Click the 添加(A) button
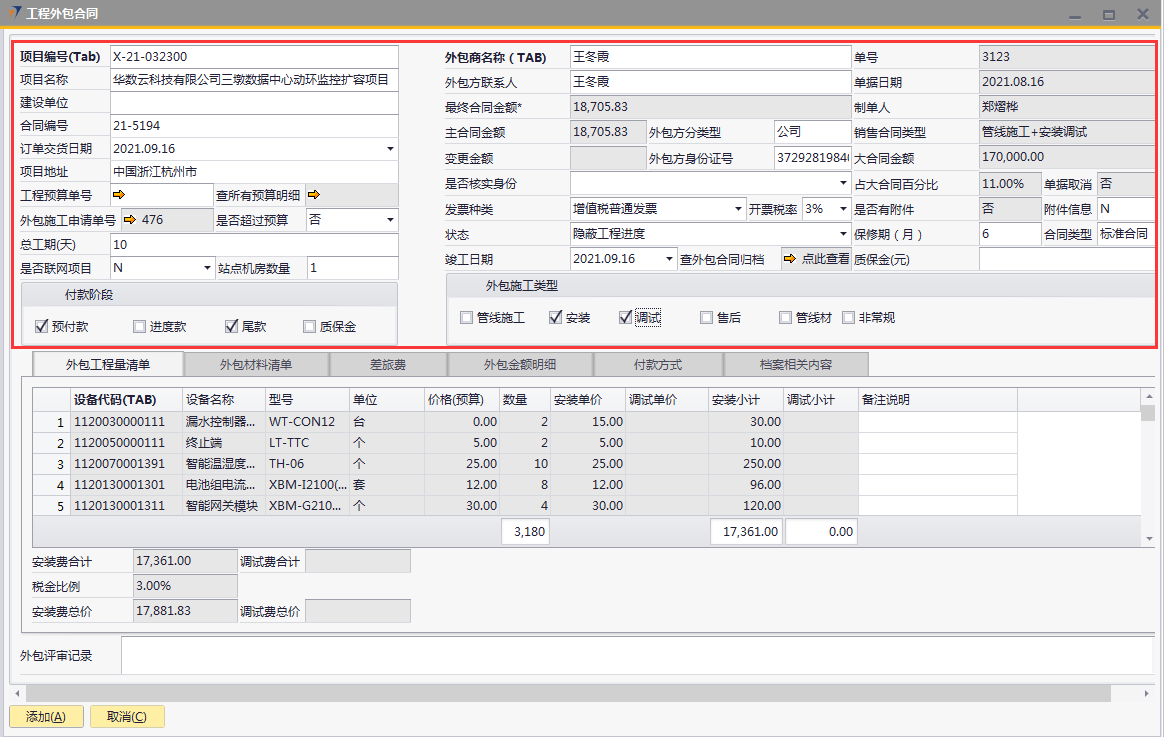Image resolution: width=1164 pixels, height=737 pixels. click(46, 716)
